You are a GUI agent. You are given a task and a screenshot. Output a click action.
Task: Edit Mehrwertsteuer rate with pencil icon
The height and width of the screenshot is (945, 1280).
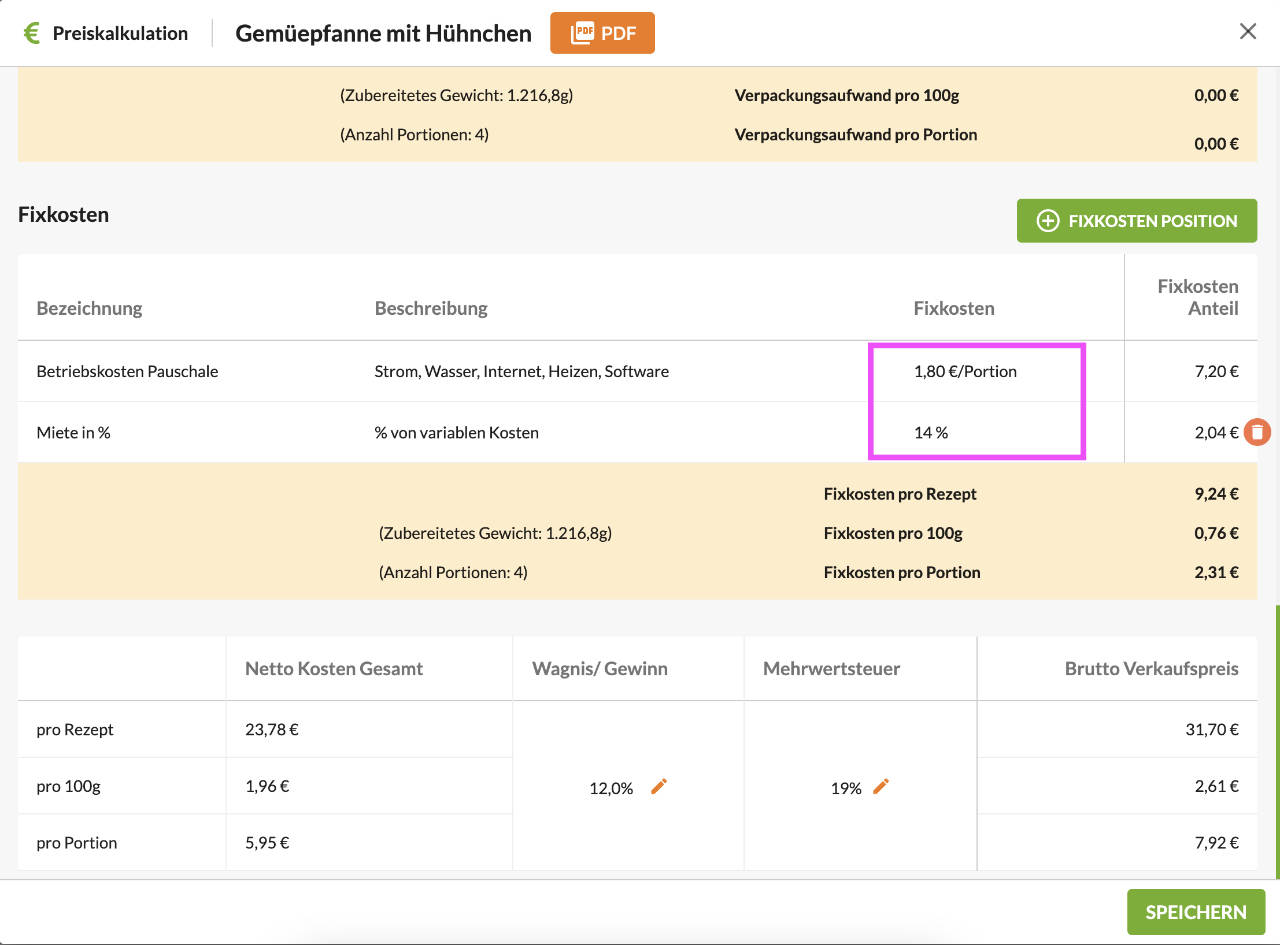coord(880,787)
